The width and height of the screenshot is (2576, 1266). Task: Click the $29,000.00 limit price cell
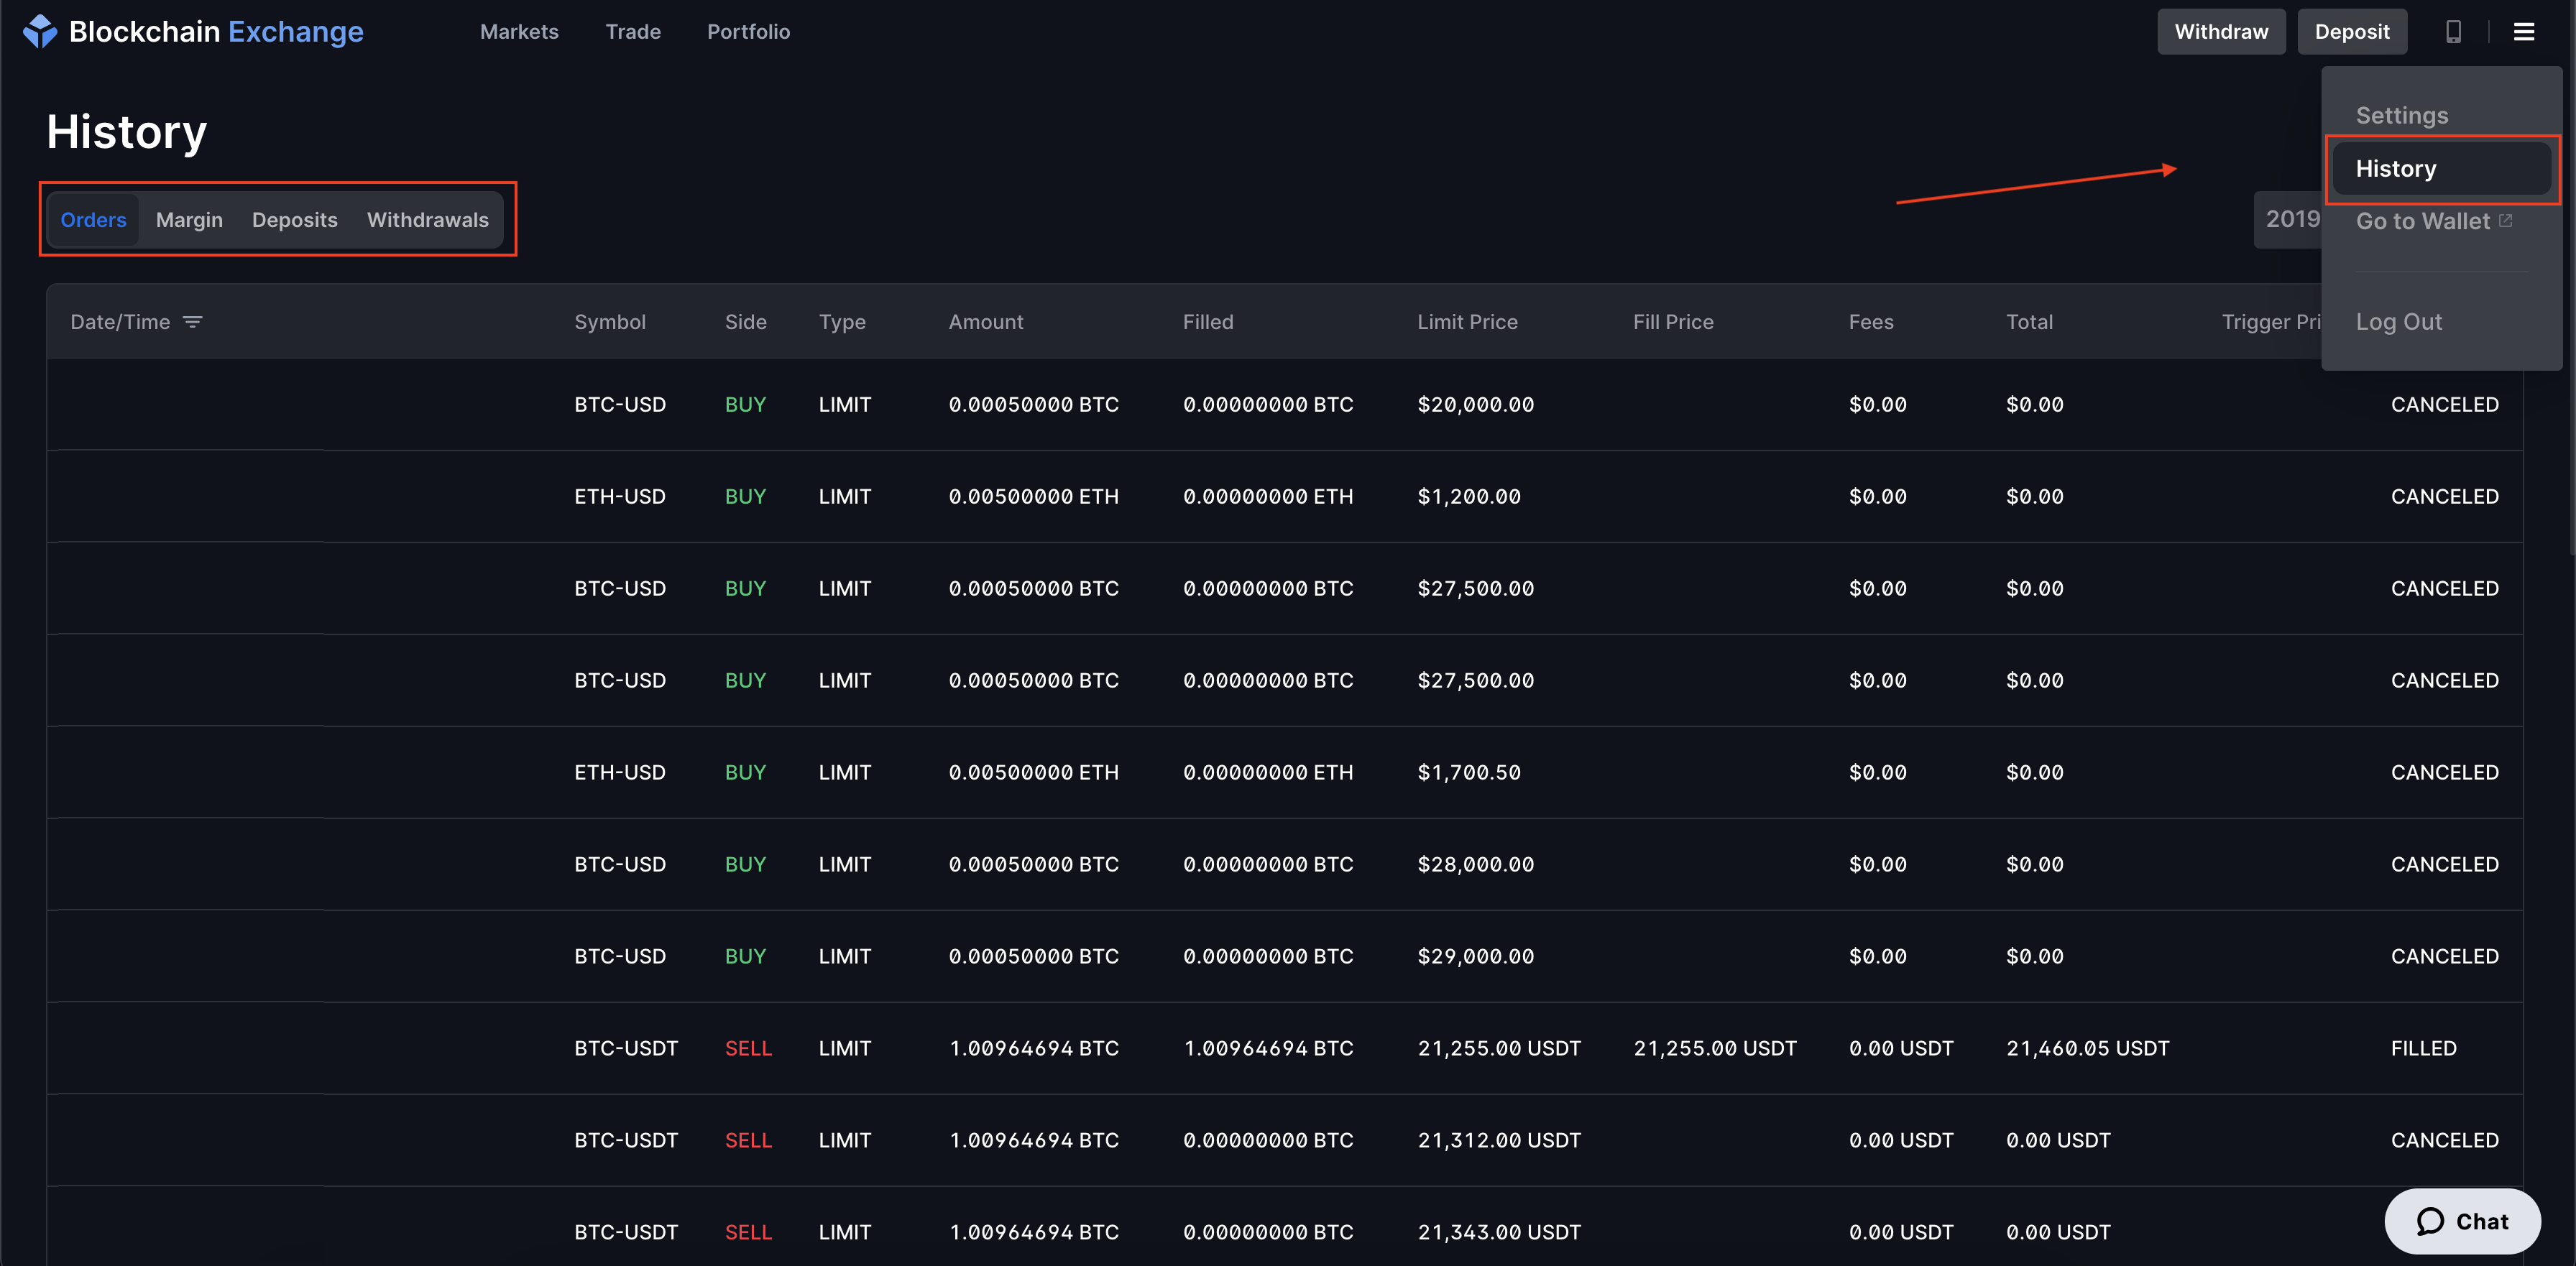tap(1475, 957)
